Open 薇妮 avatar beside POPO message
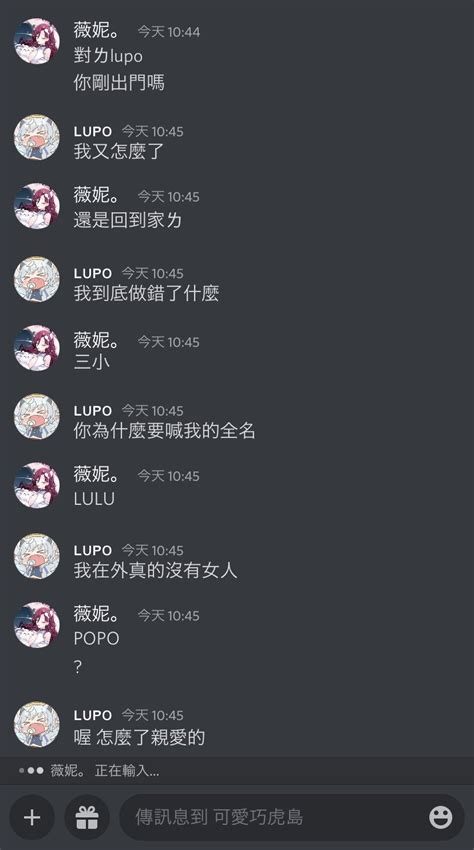474x850 pixels. pyautogui.click(x=36, y=625)
